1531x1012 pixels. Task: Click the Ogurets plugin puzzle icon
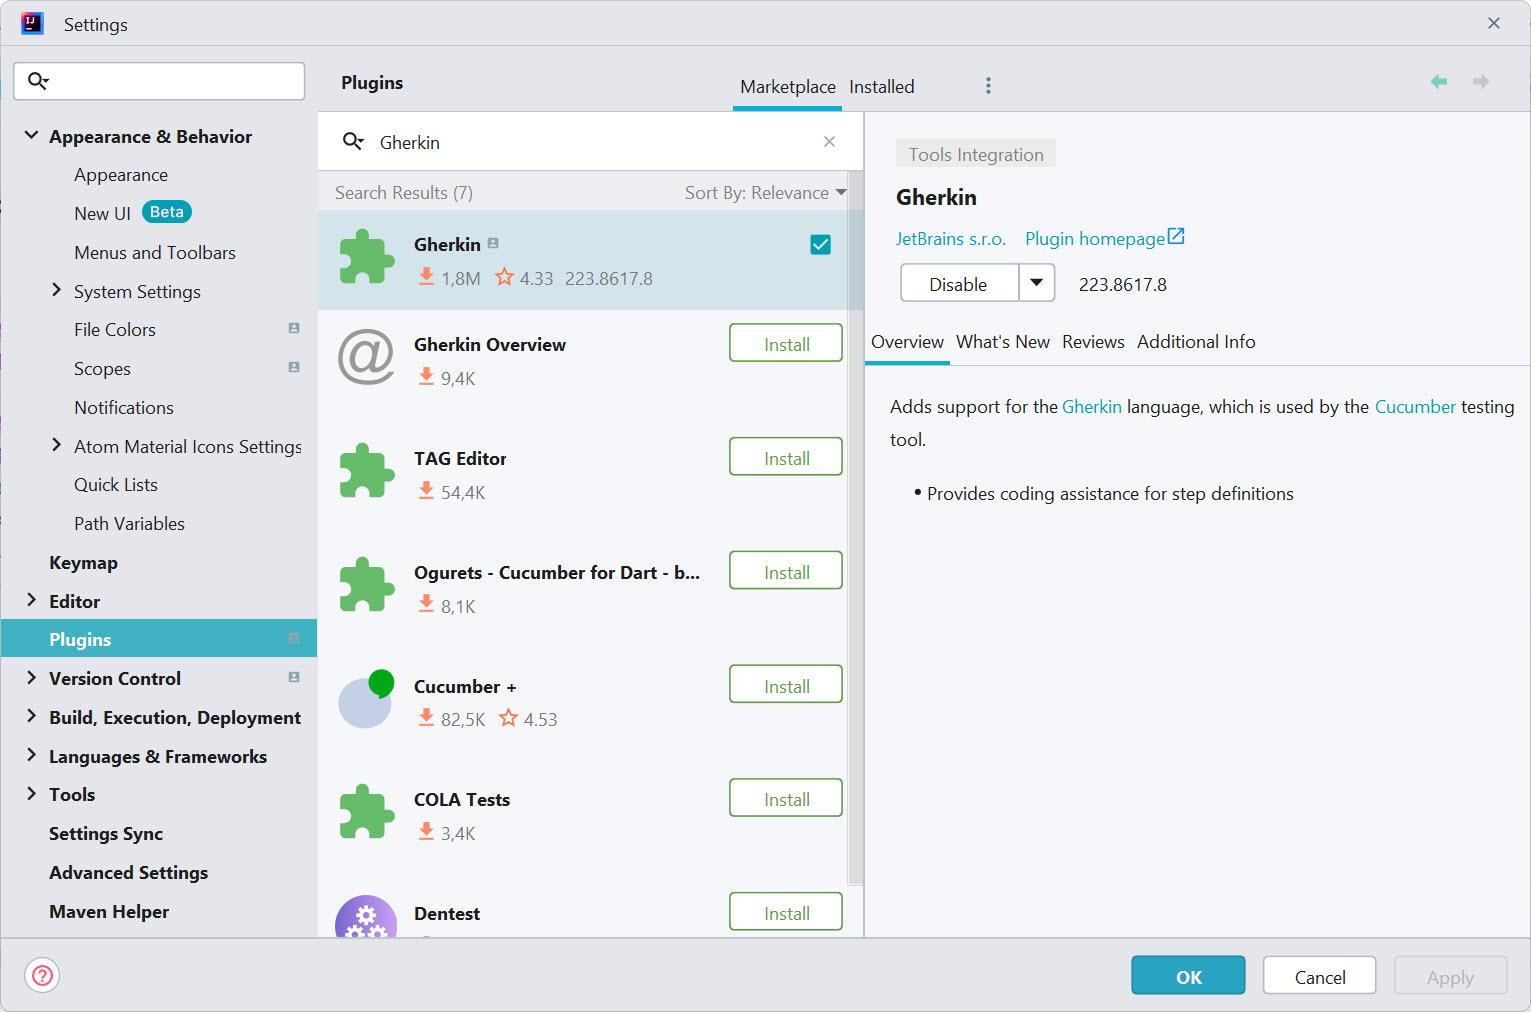click(x=367, y=585)
